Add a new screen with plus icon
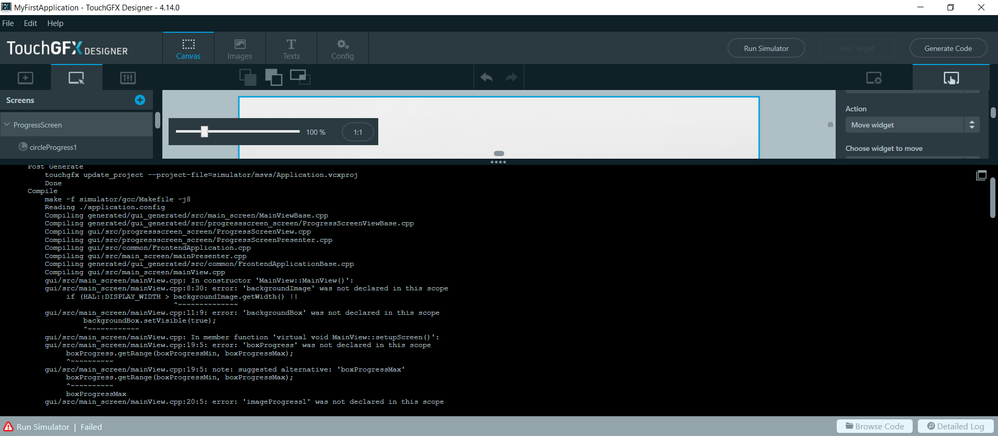 pyautogui.click(x=140, y=100)
